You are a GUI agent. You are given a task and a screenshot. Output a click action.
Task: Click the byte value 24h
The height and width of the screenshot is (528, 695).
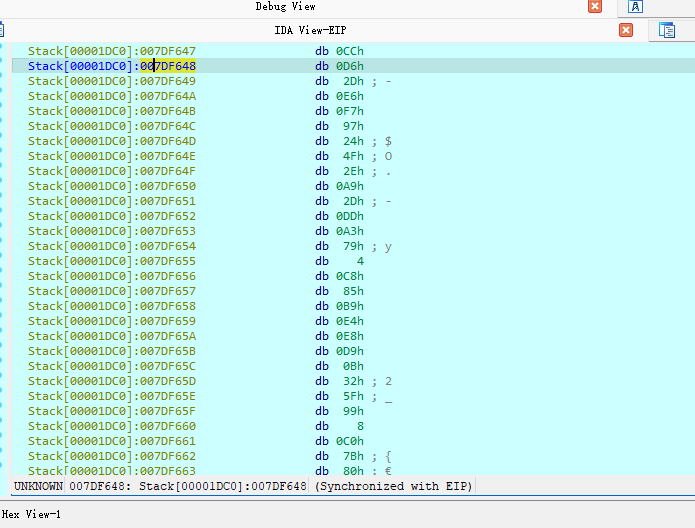pyautogui.click(x=353, y=141)
